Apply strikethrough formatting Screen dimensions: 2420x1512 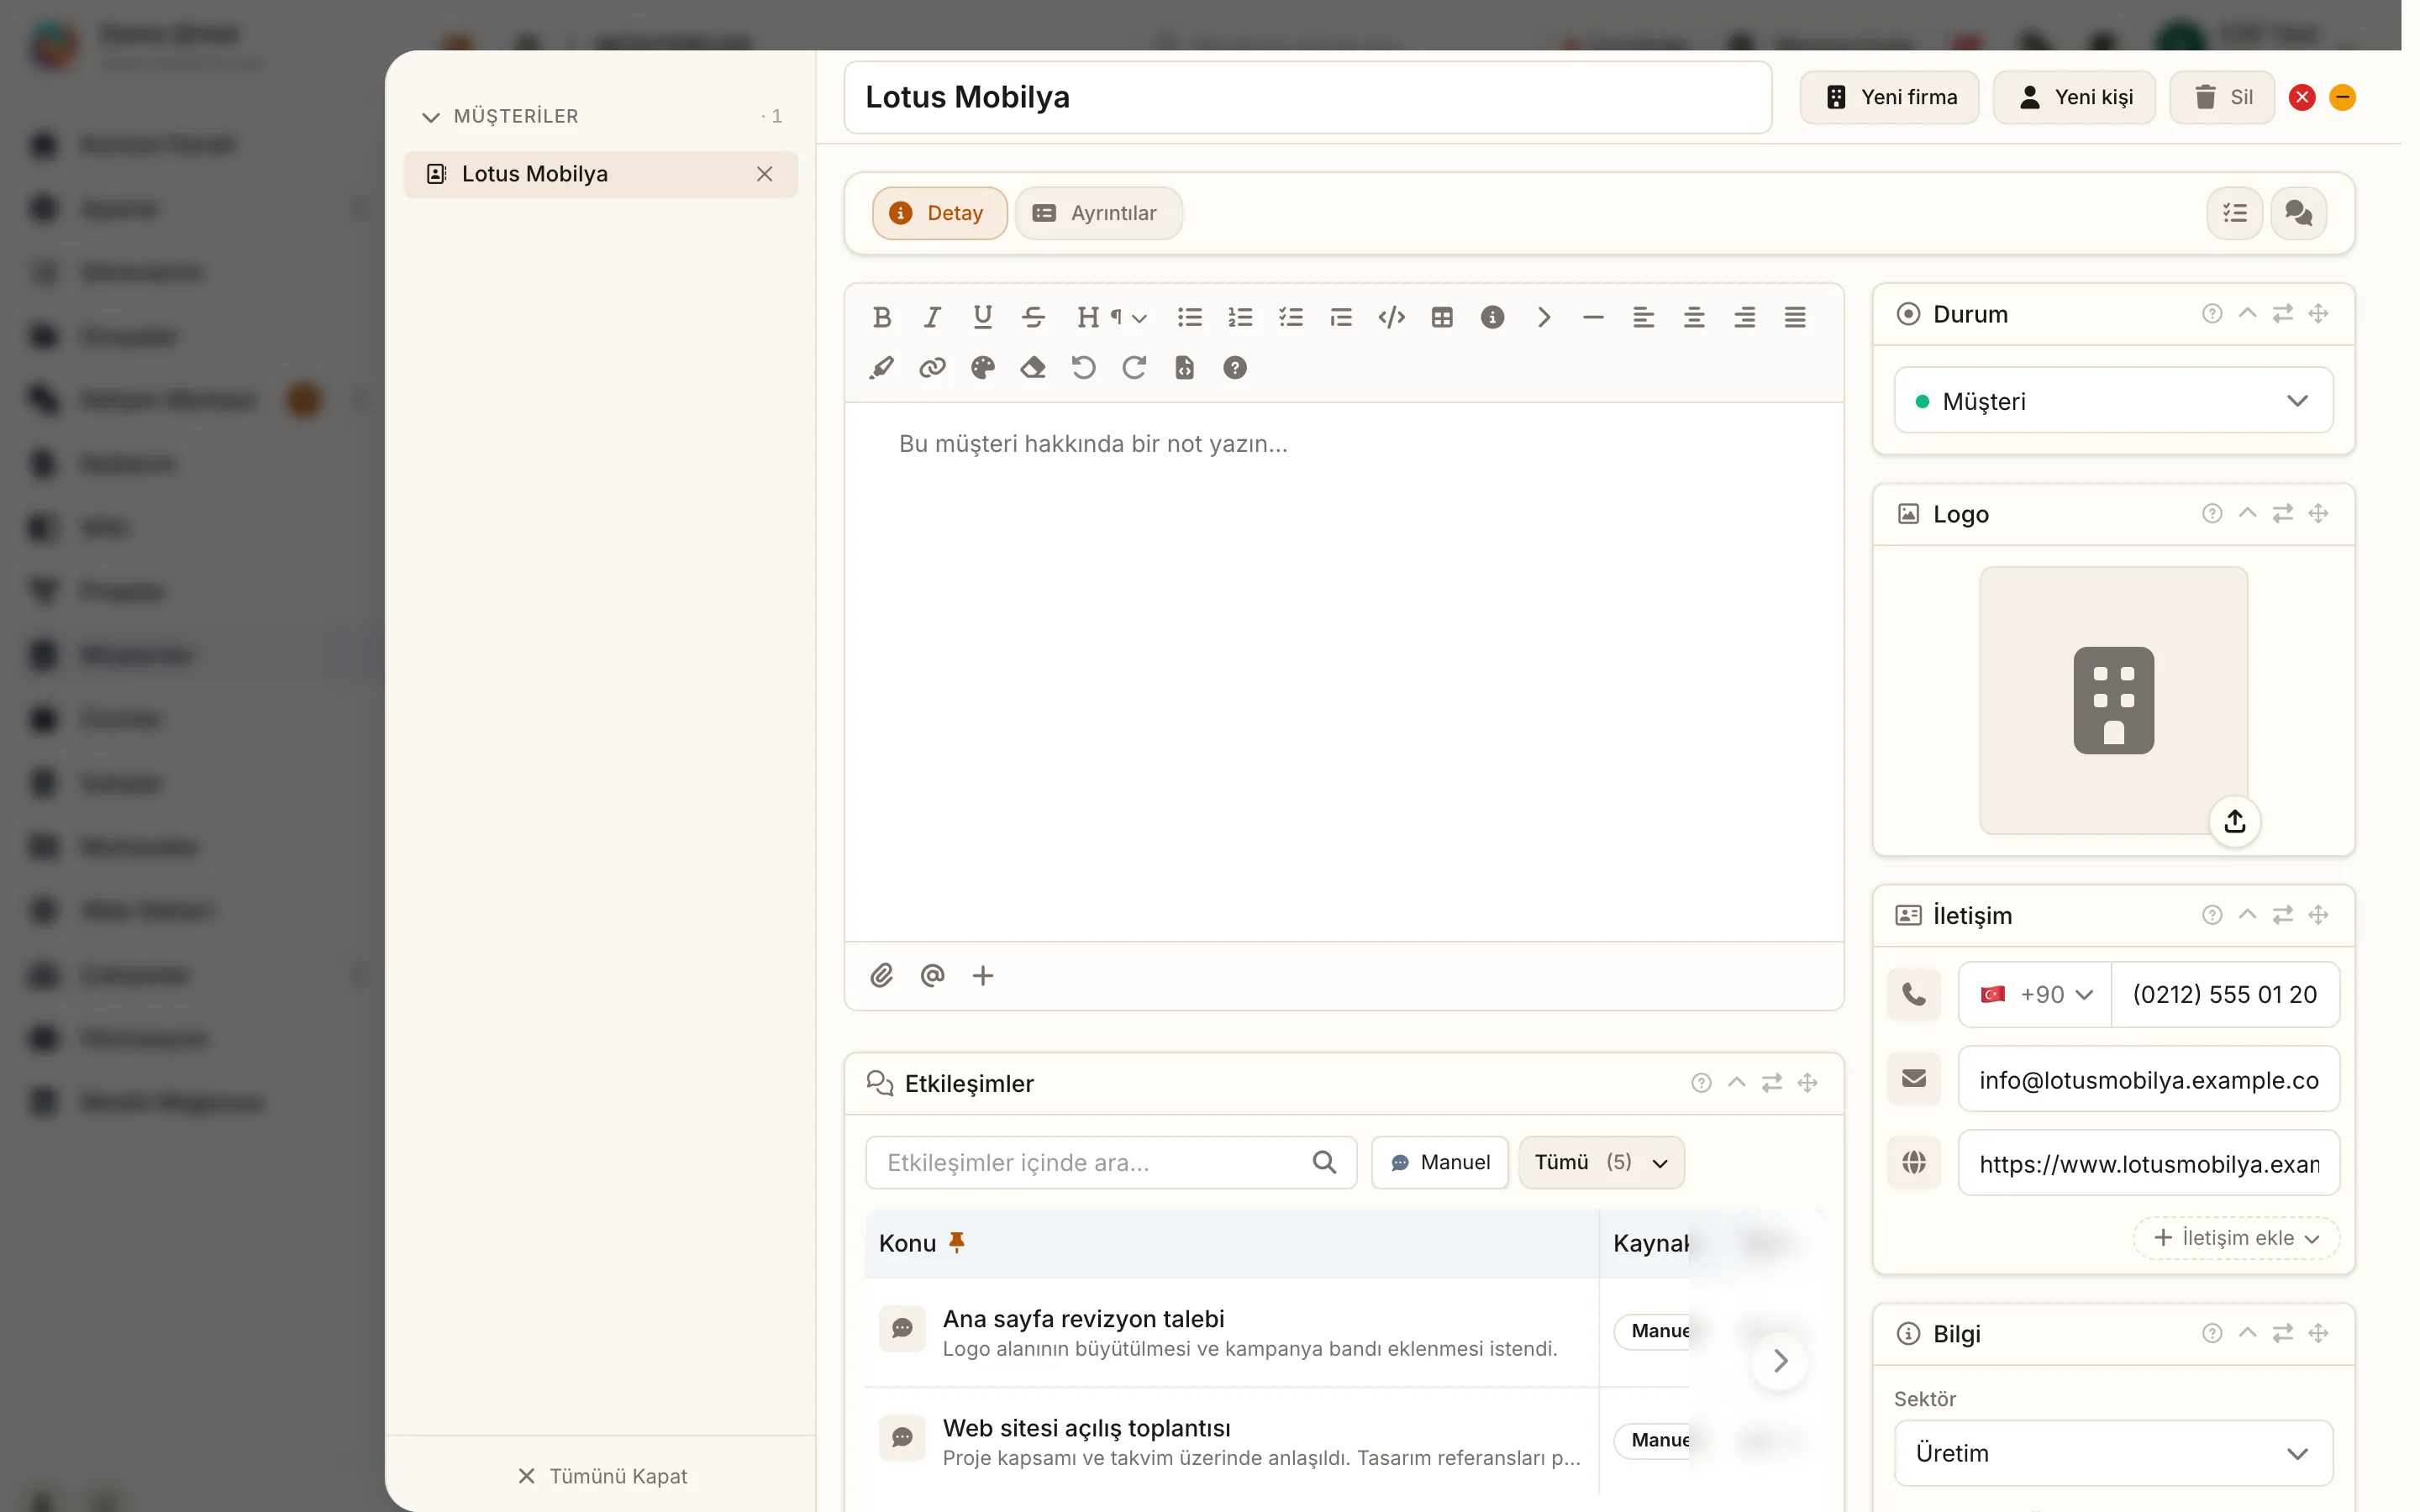[1033, 317]
